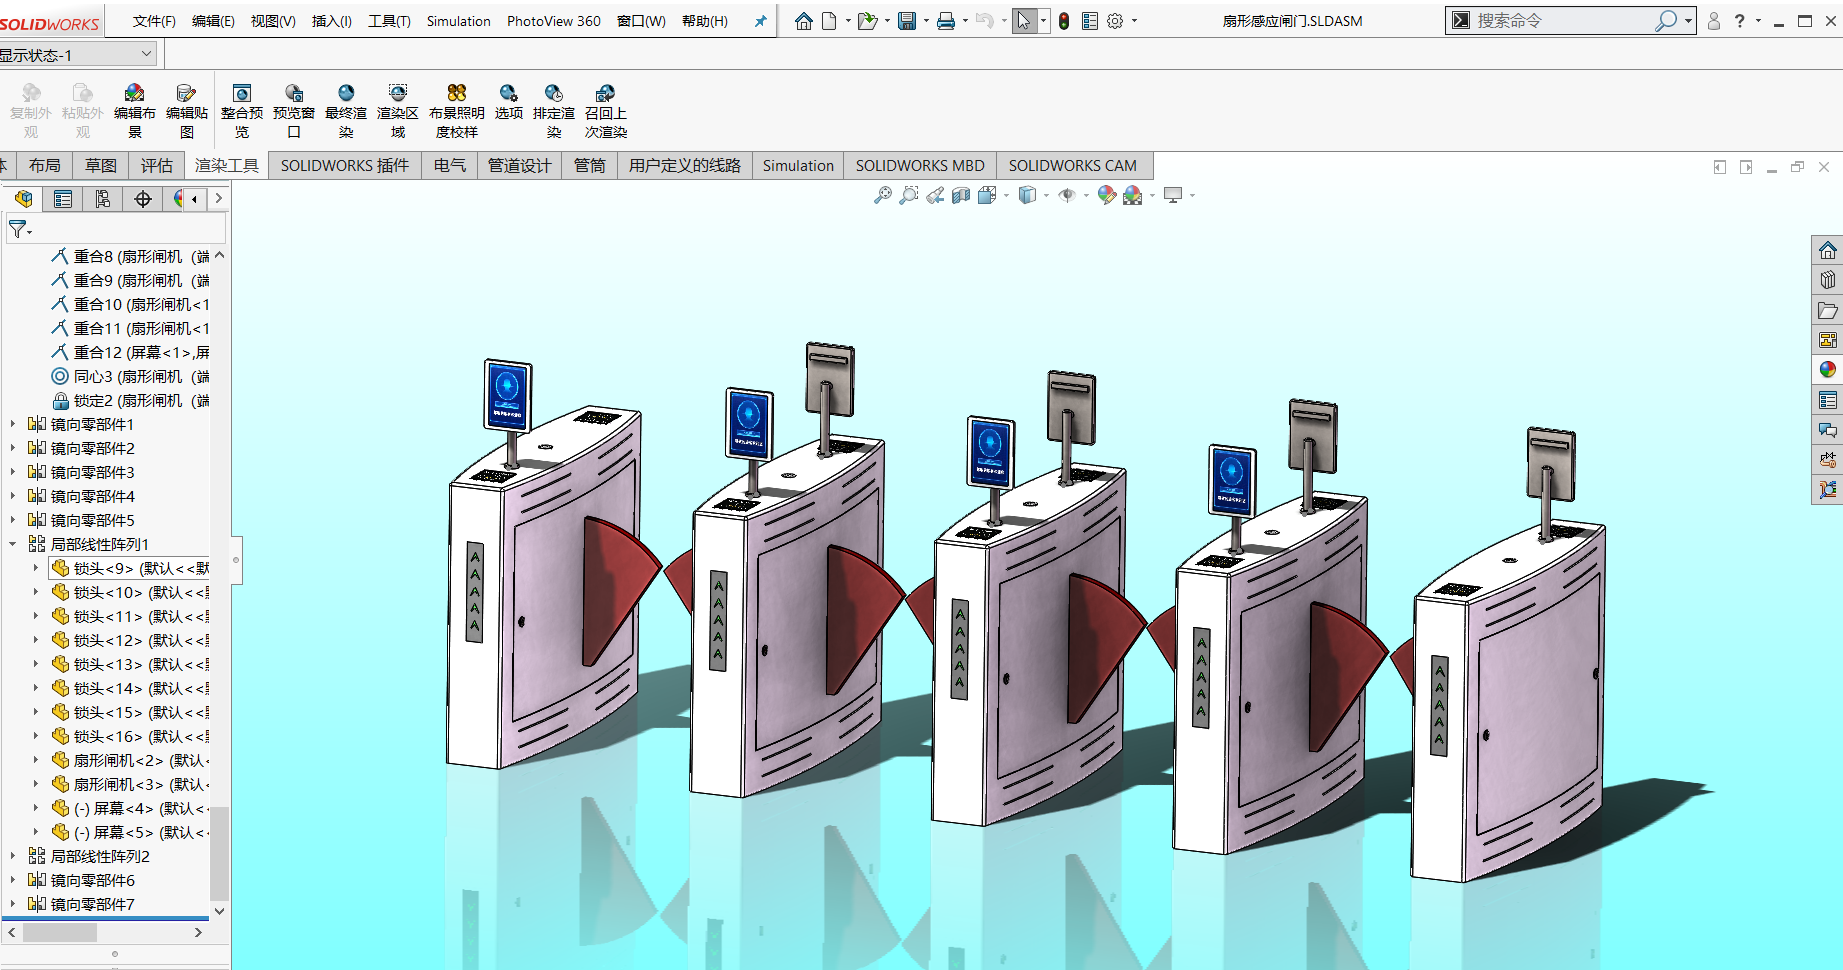Open the Design Library task pane icon
The height and width of the screenshot is (970, 1843).
(1828, 280)
